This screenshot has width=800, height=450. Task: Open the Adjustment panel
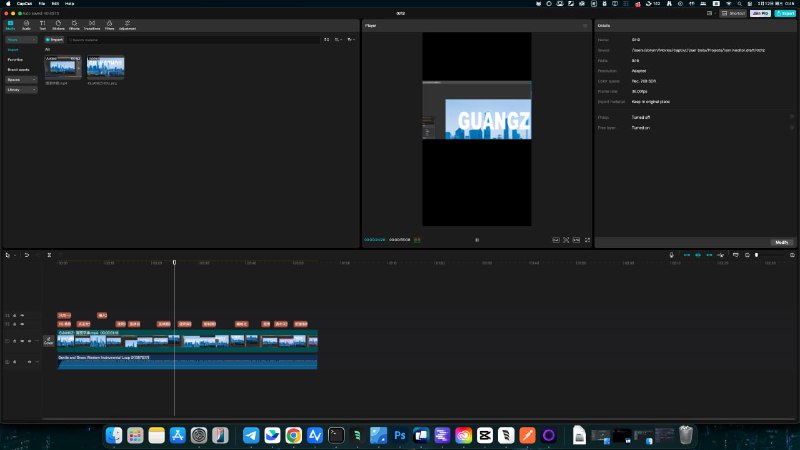[127, 24]
